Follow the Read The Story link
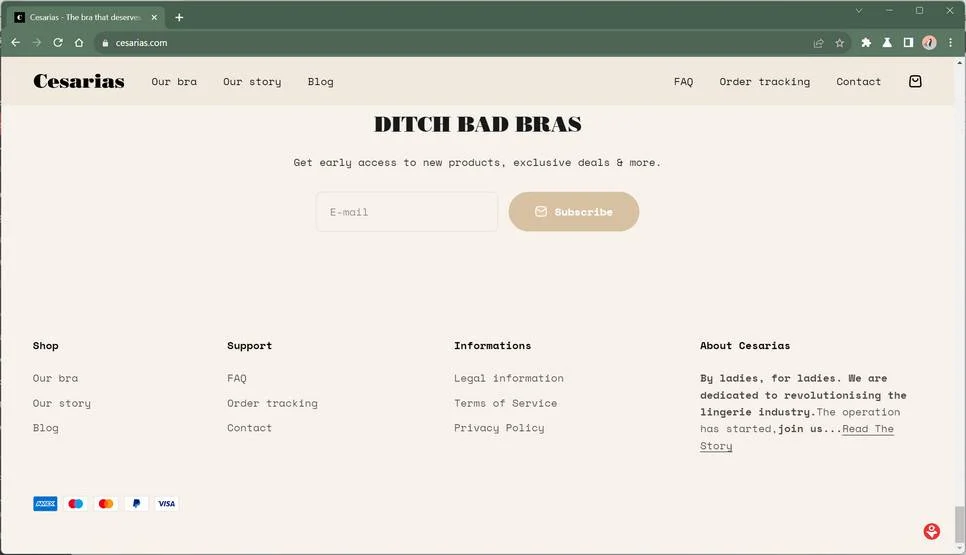Screen dimensions: 966x555 [x=867, y=429]
